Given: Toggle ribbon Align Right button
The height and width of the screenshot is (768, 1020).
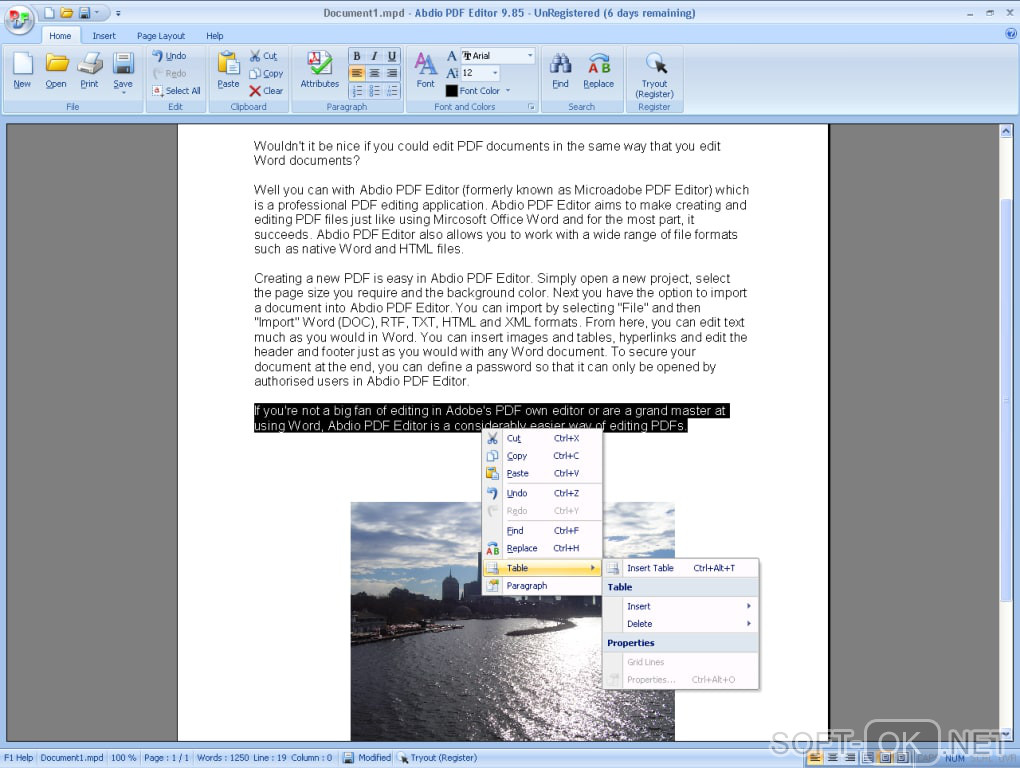Looking at the screenshot, I should [x=392, y=73].
